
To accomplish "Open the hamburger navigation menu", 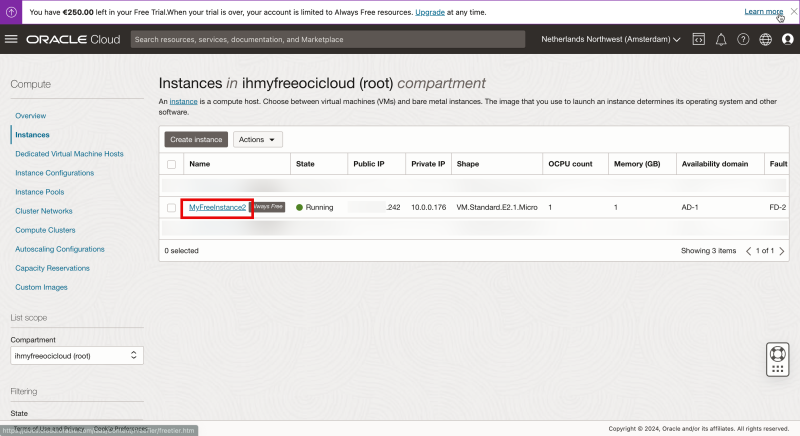I will pos(12,39).
